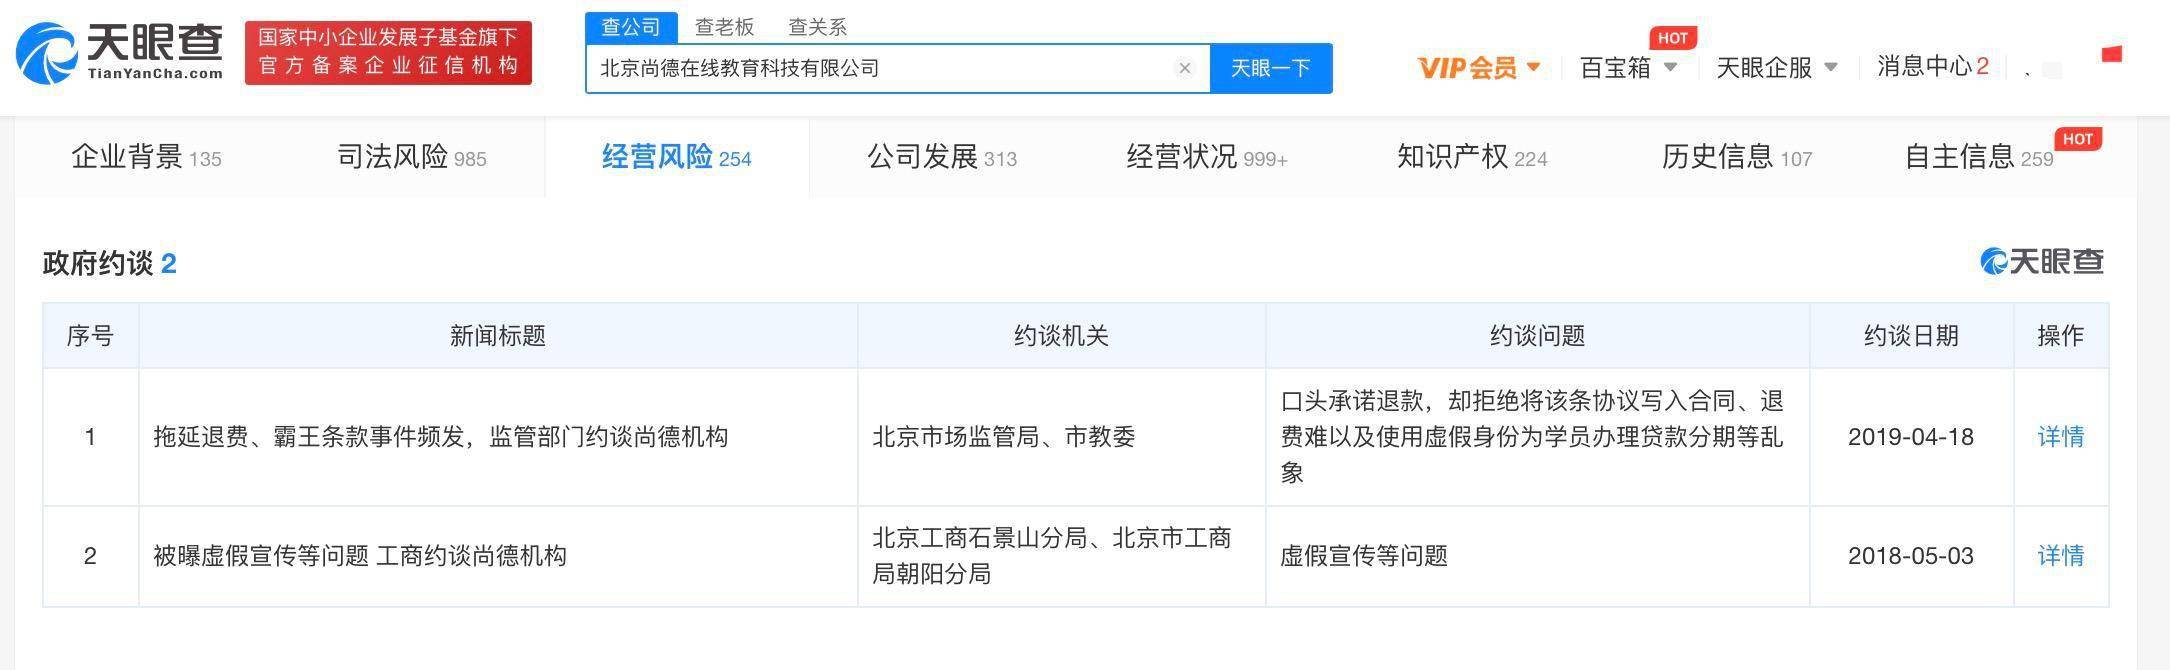
Task: Click the national fund certification banner
Action: click(x=388, y=52)
